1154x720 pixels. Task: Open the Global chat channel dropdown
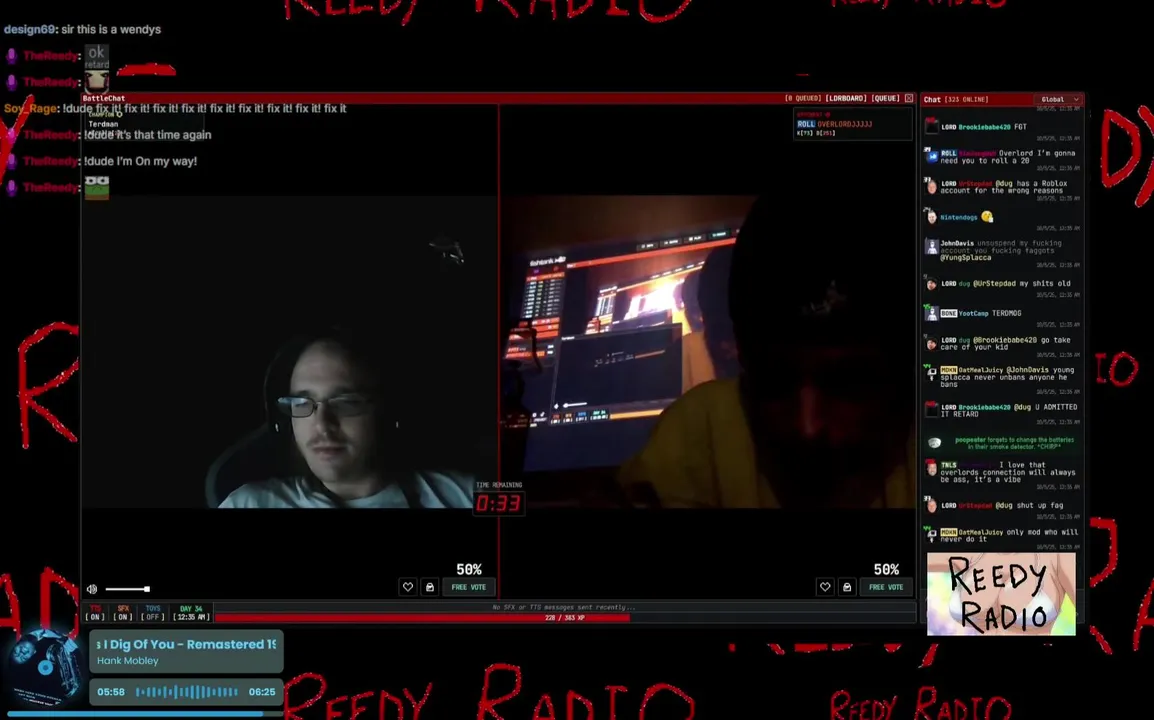point(1060,99)
